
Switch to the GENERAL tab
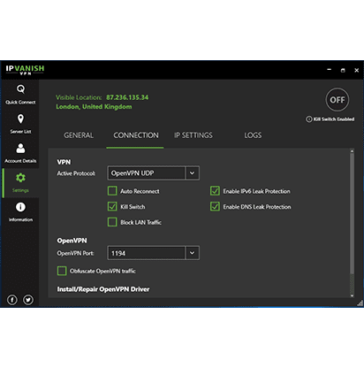[78, 135]
